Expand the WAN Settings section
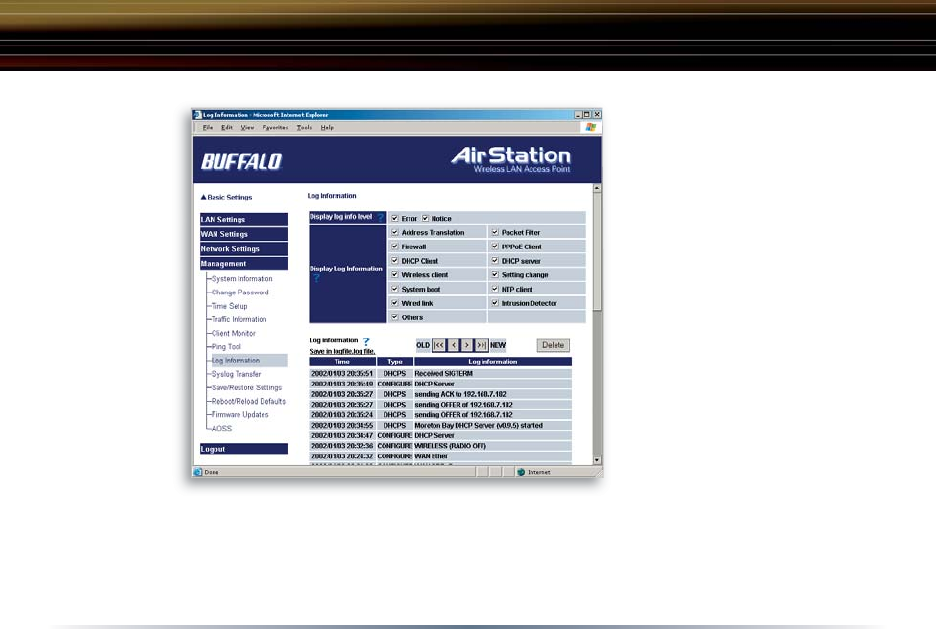The image size is (936, 629). click(x=244, y=234)
